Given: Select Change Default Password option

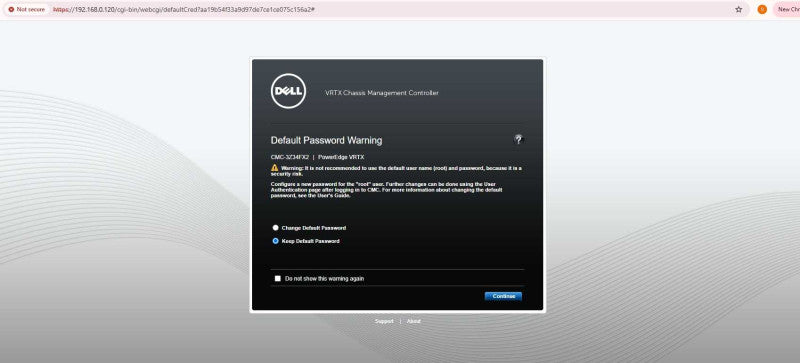Looking at the screenshot, I should 276,228.
